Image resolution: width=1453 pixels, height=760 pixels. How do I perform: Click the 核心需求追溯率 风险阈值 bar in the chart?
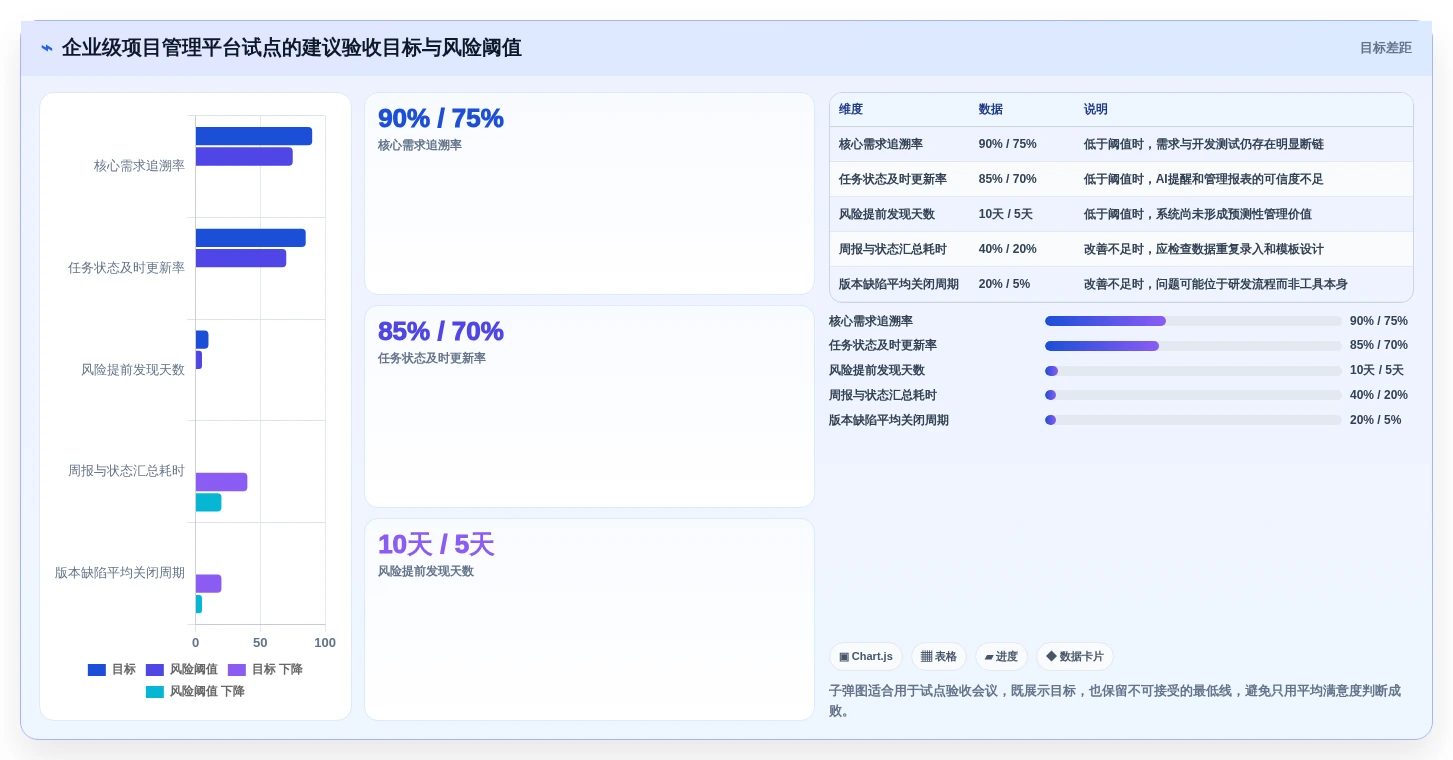point(244,157)
